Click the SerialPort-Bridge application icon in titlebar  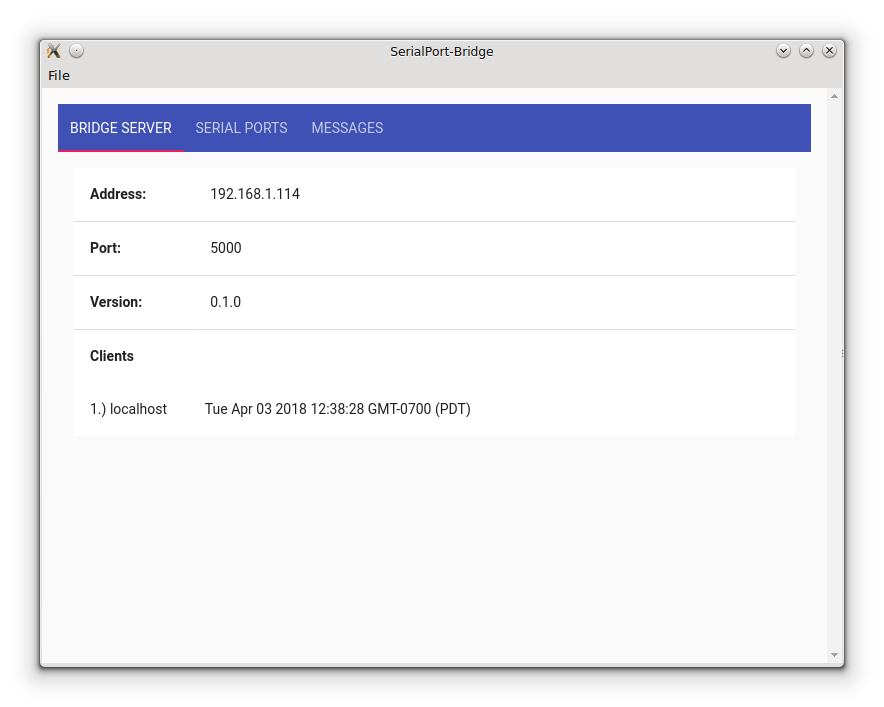tap(53, 50)
